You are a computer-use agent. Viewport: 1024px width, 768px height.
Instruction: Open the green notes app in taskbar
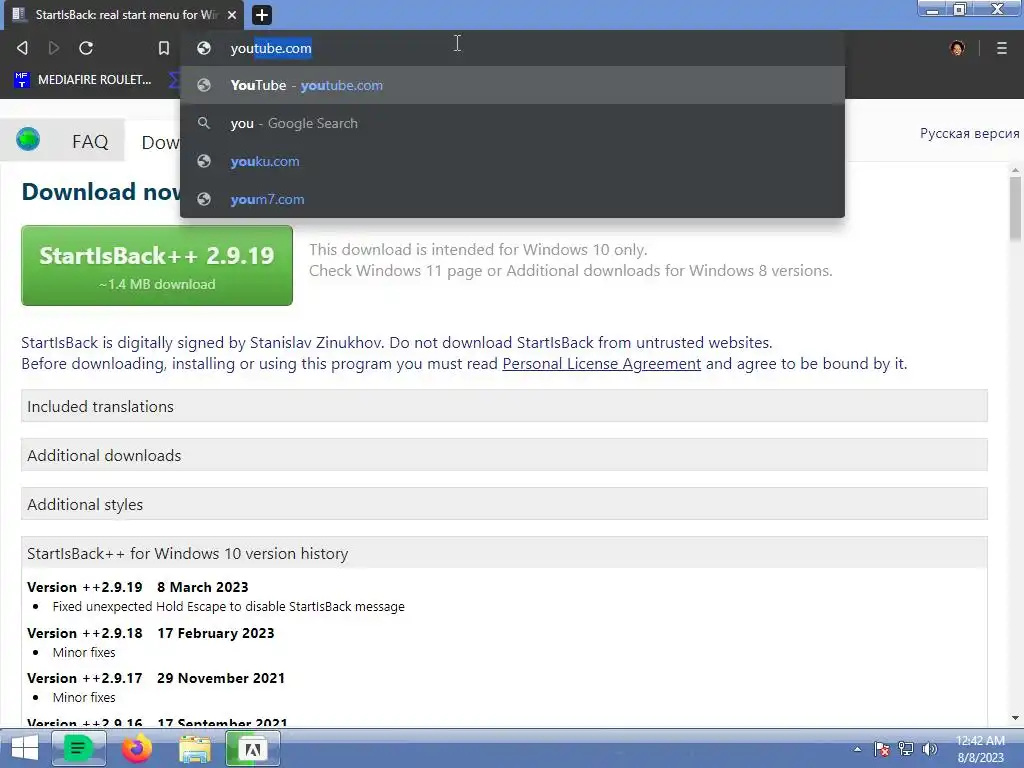point(78,748)
